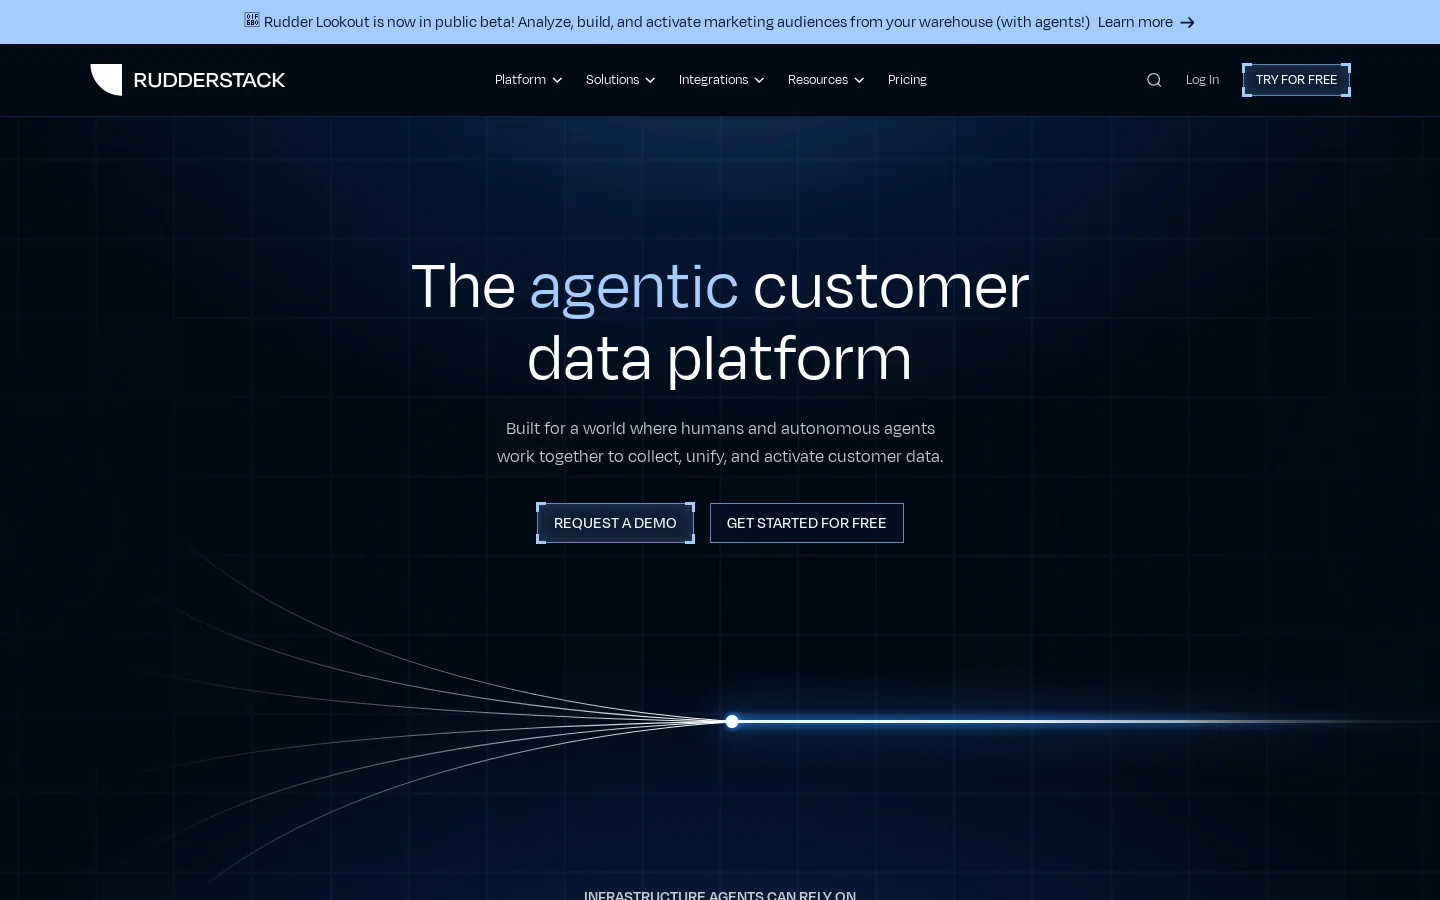Click the 'Built for a world' subheading text
1440x900 pixels.
pos(720,442)
